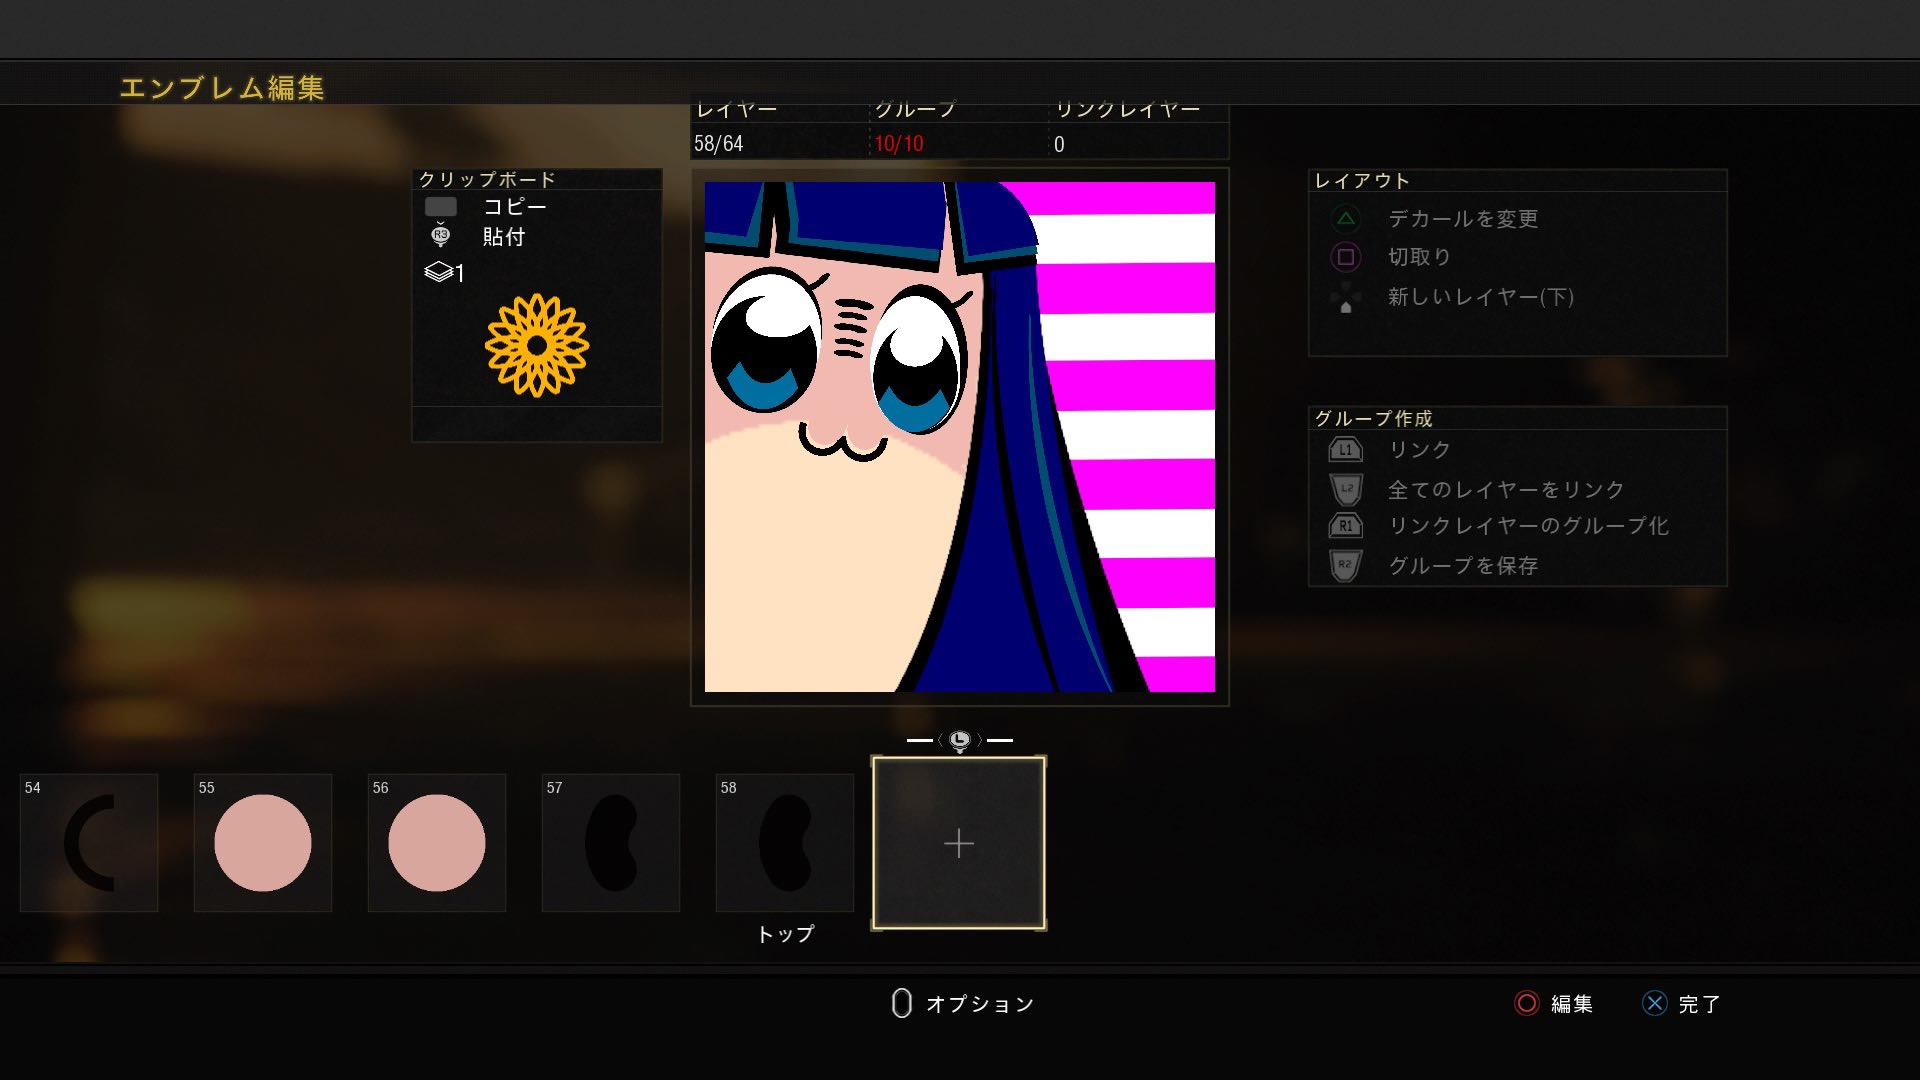Click the sunflower decal in the clipboard
Image resolution: width=1920 pixels, height=1080 pixels.
[x=537, y=345]
